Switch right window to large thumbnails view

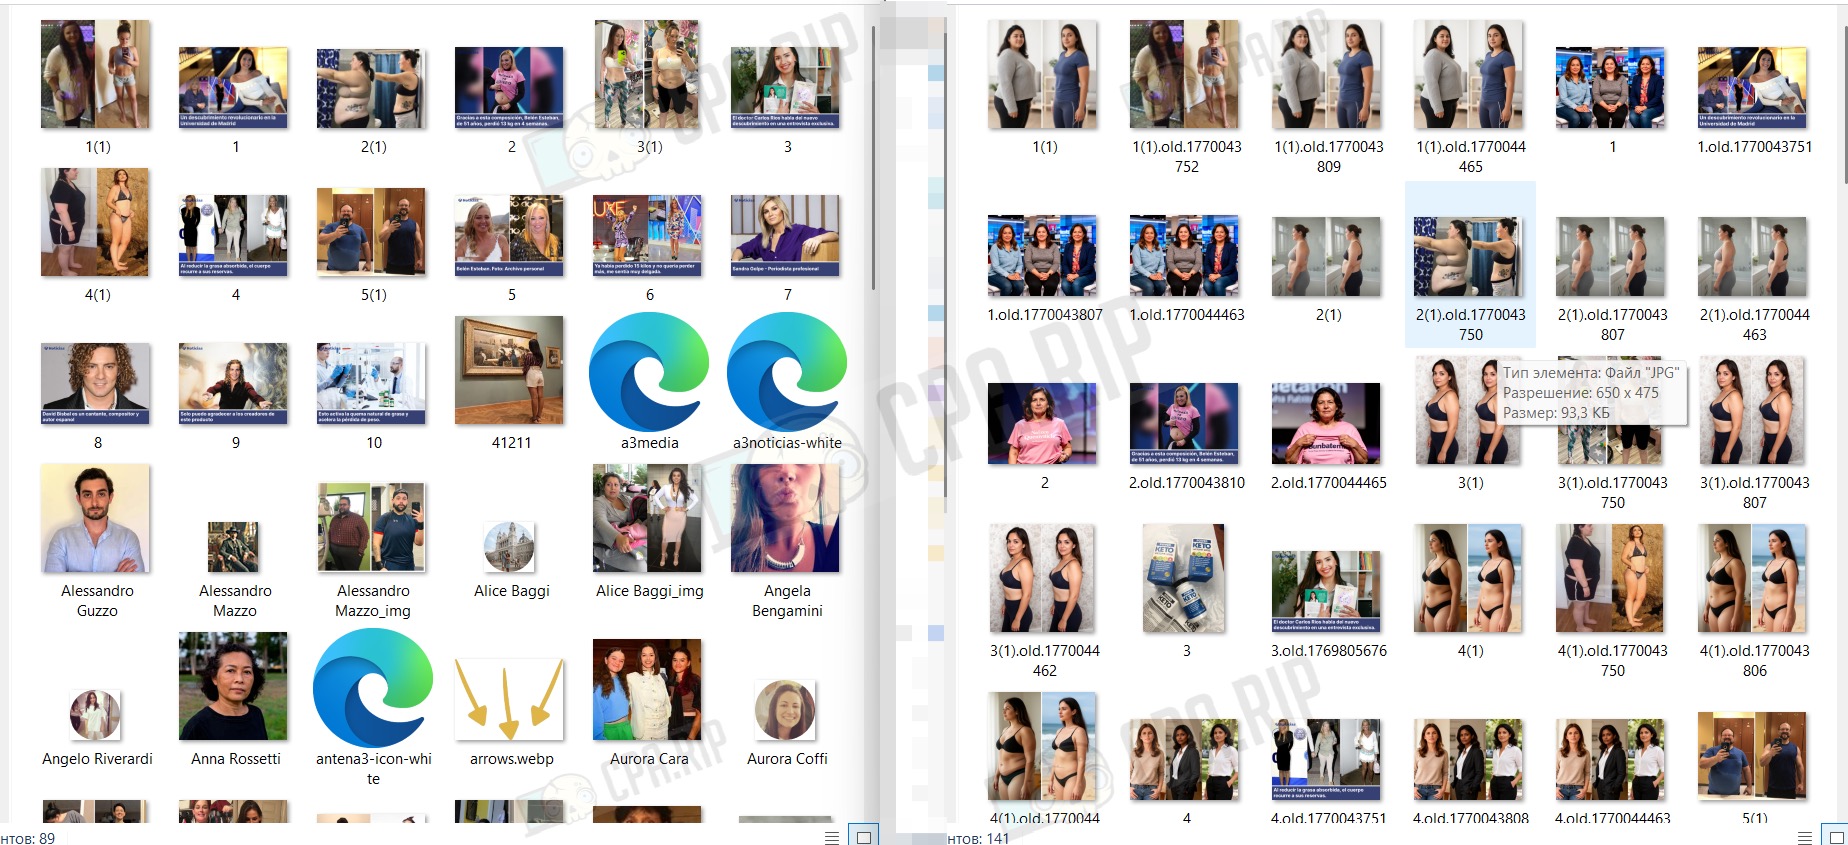pos(1836,837)
